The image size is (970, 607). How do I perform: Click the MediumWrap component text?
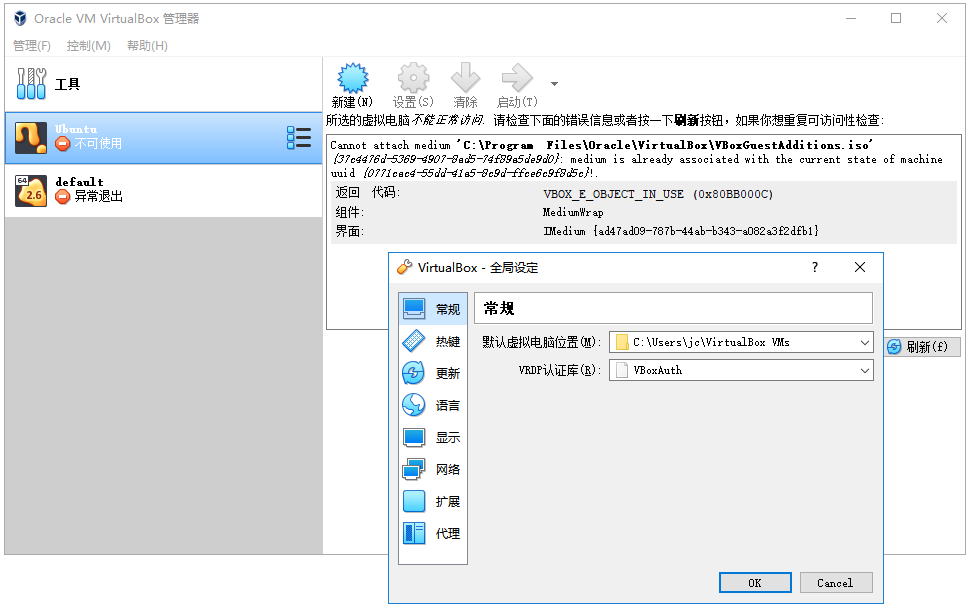pos(573,212)
